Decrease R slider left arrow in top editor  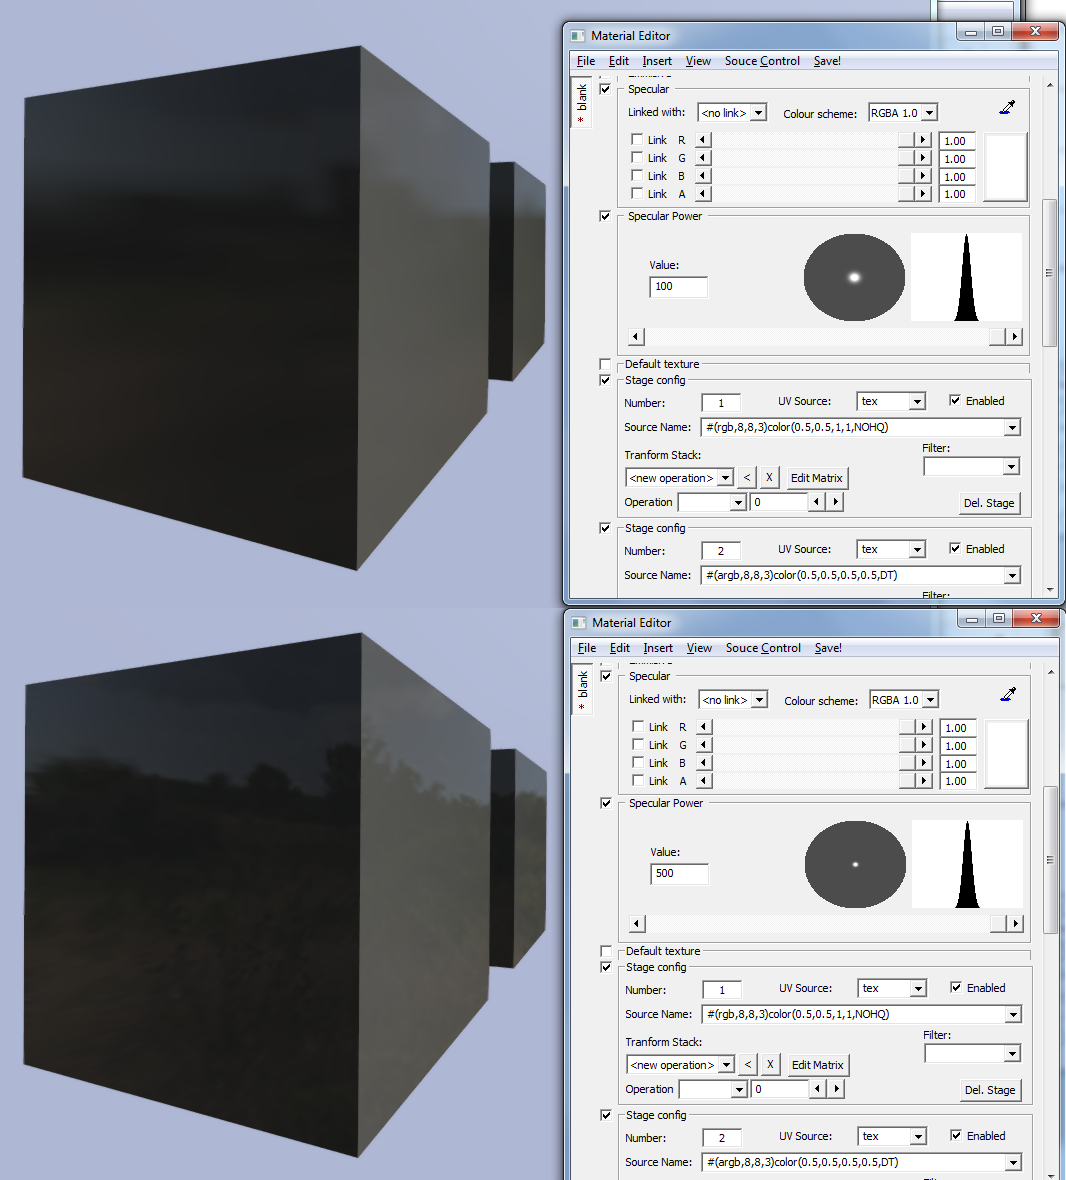point(703,140)
